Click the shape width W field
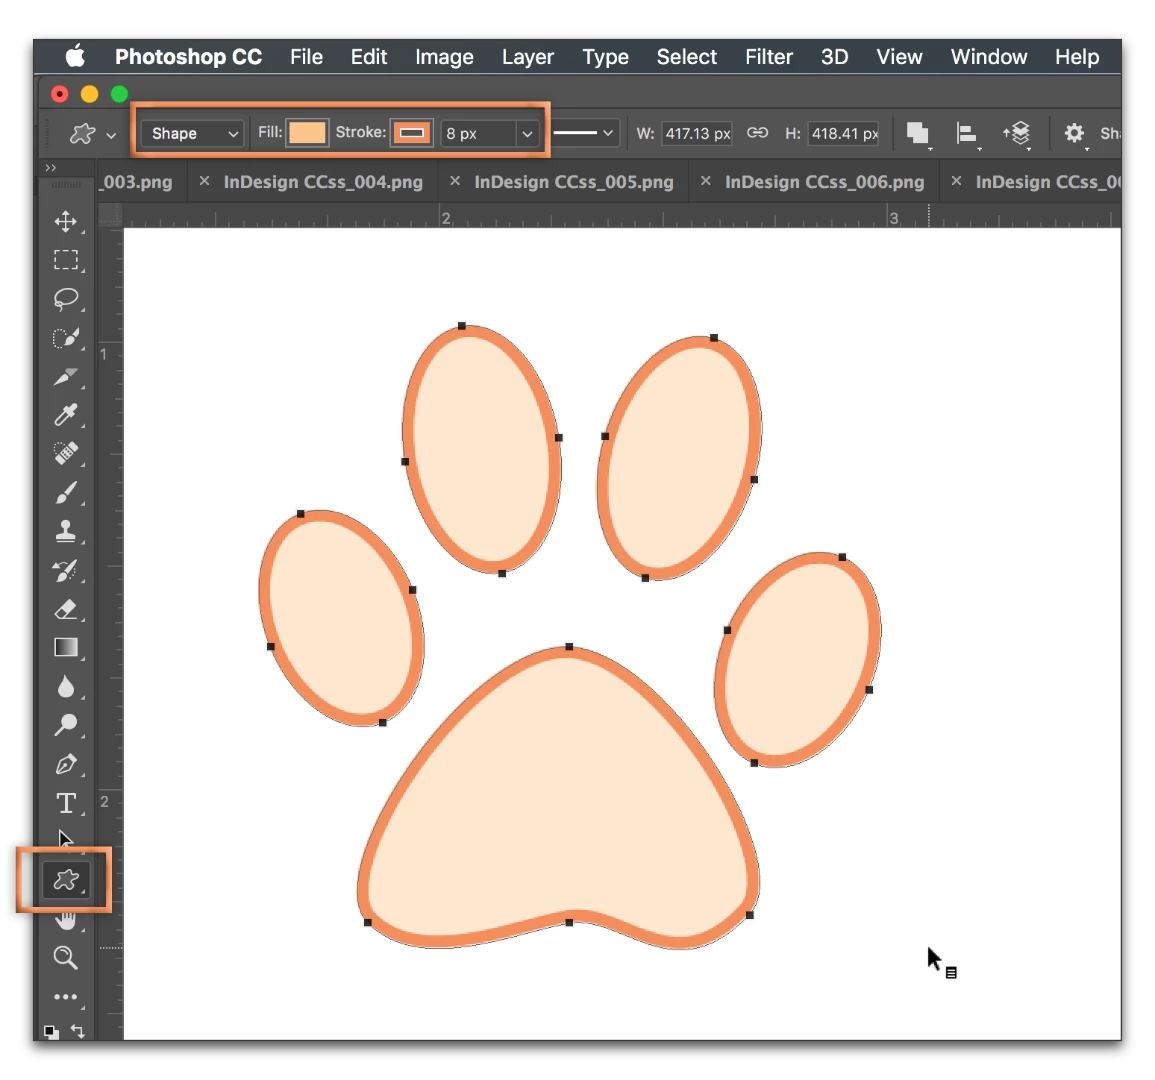The image size is (1155, 1080). pyautogui.click(x=697, y=133)
